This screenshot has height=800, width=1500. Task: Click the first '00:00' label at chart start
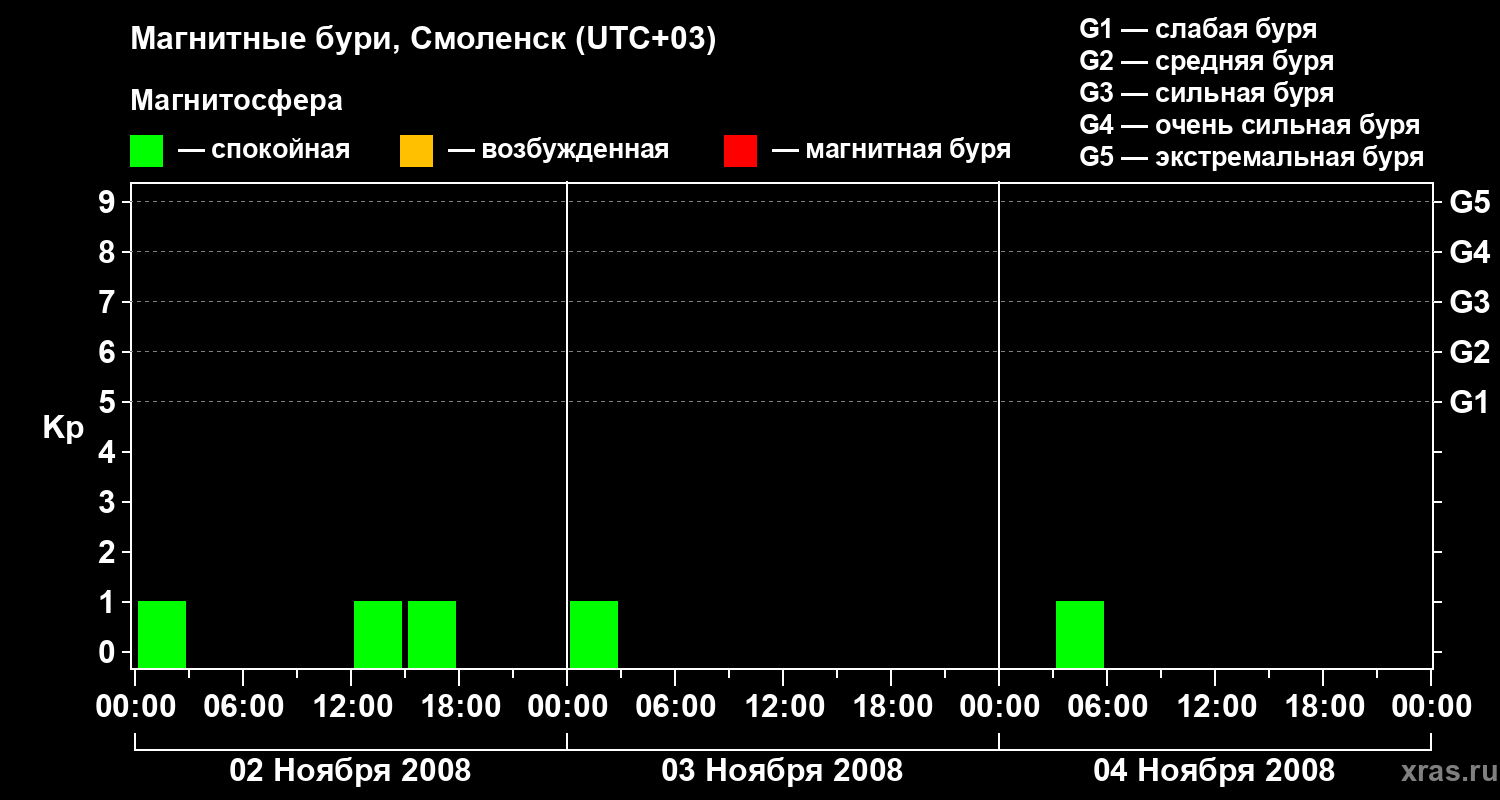pos(134,707)
